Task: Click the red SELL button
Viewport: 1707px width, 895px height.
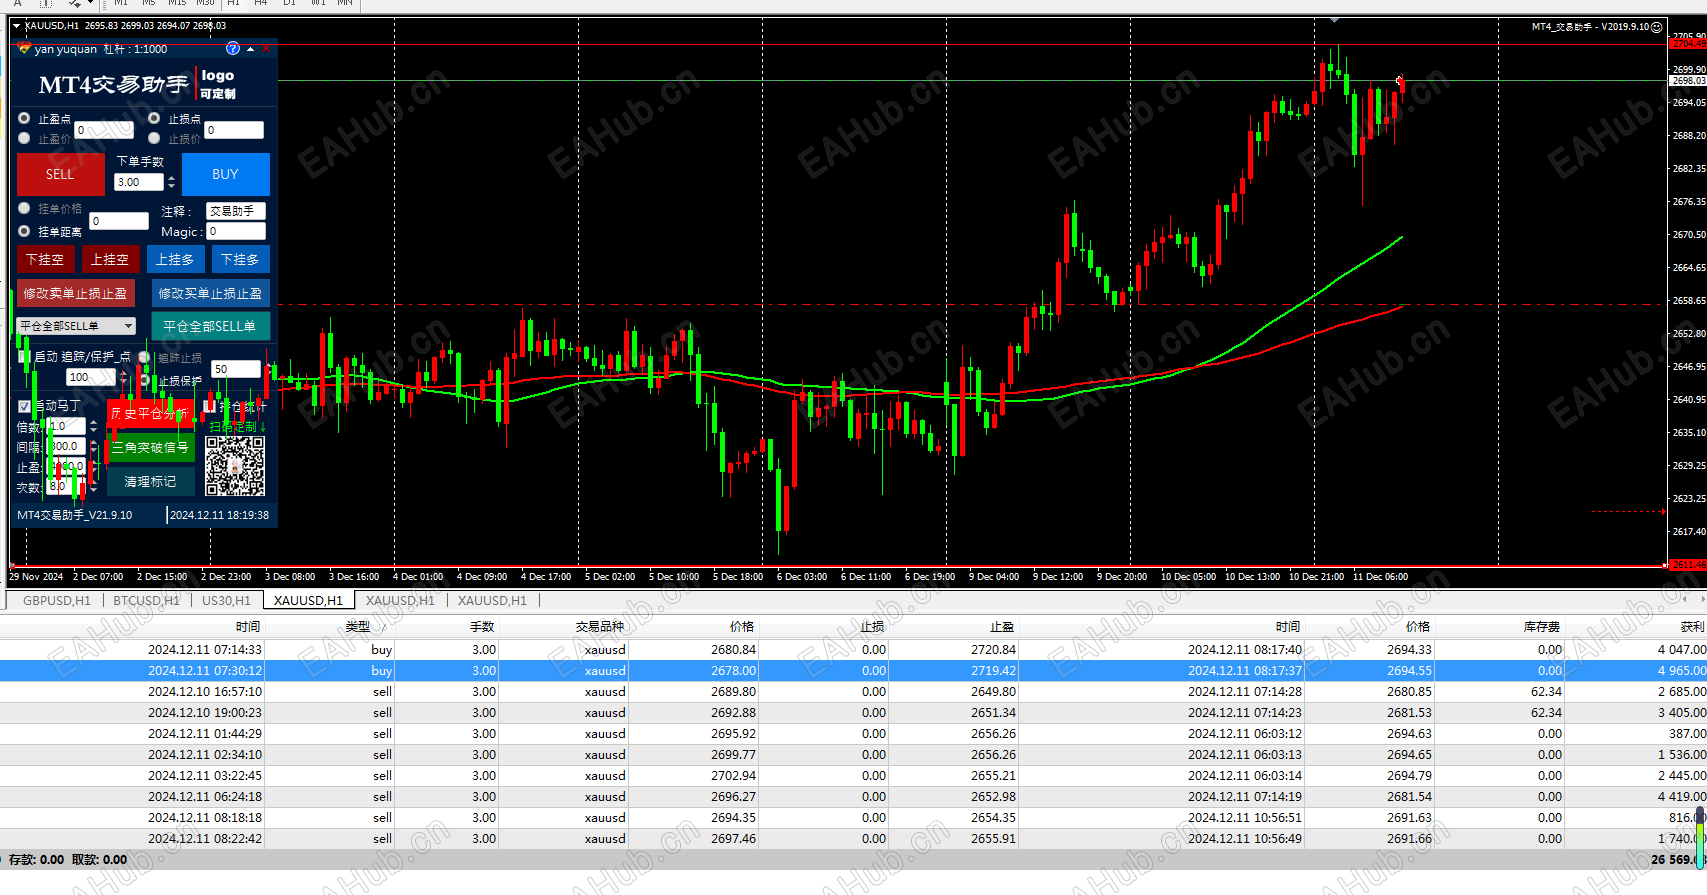Action: (x=60, y=174)
